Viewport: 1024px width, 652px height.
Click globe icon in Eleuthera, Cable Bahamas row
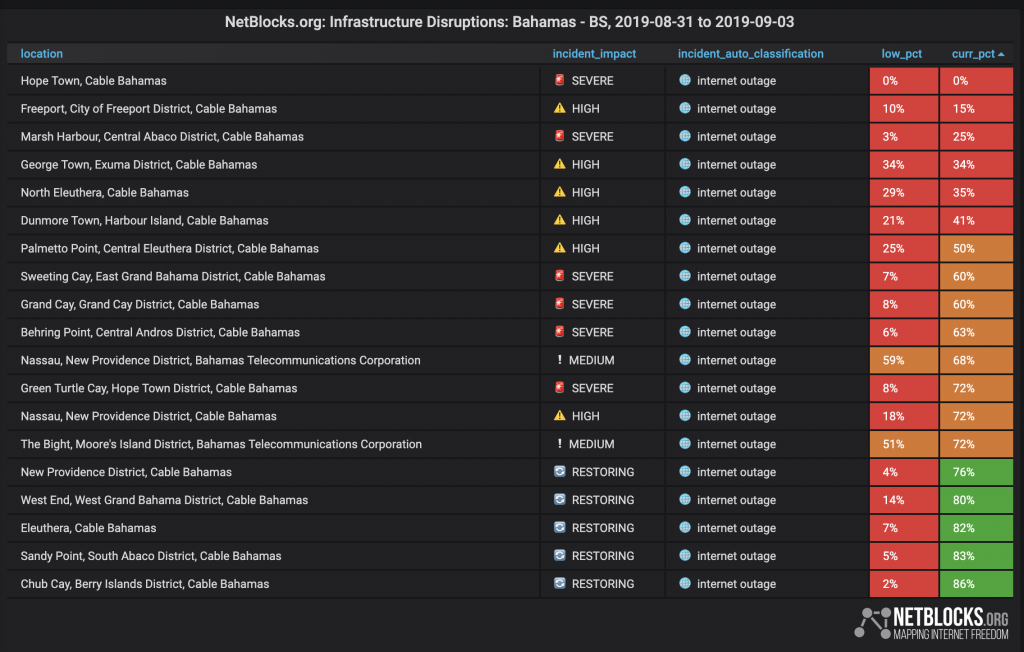(x=684, y=527)
